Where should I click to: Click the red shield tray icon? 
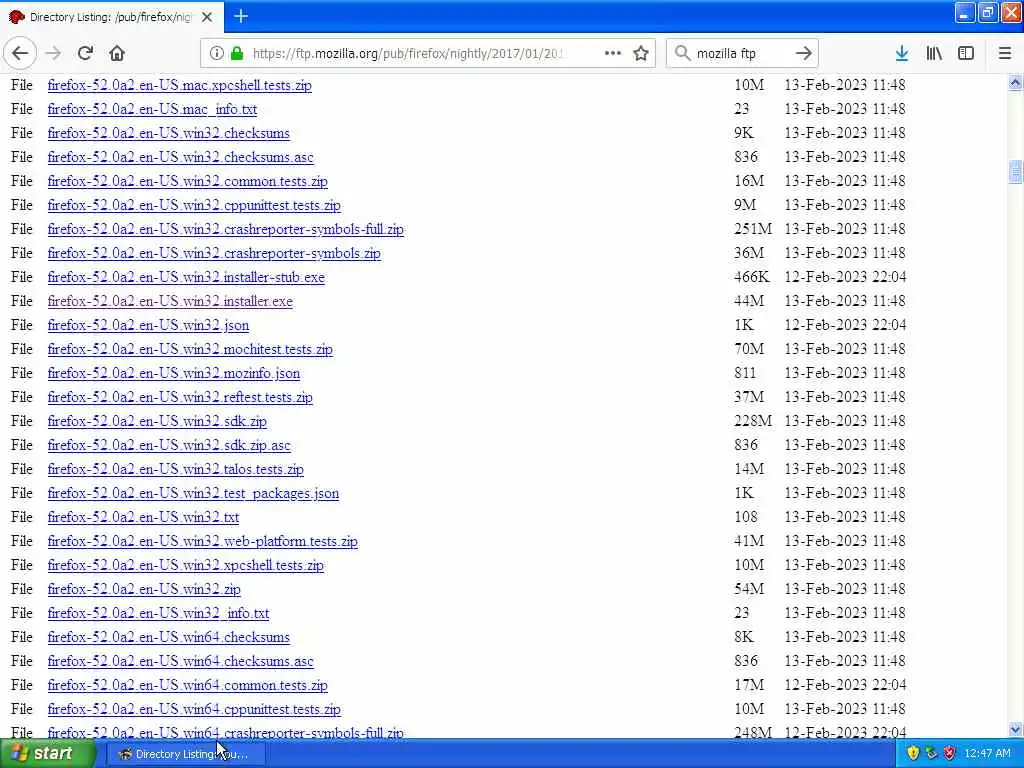(x=950, y=754)
